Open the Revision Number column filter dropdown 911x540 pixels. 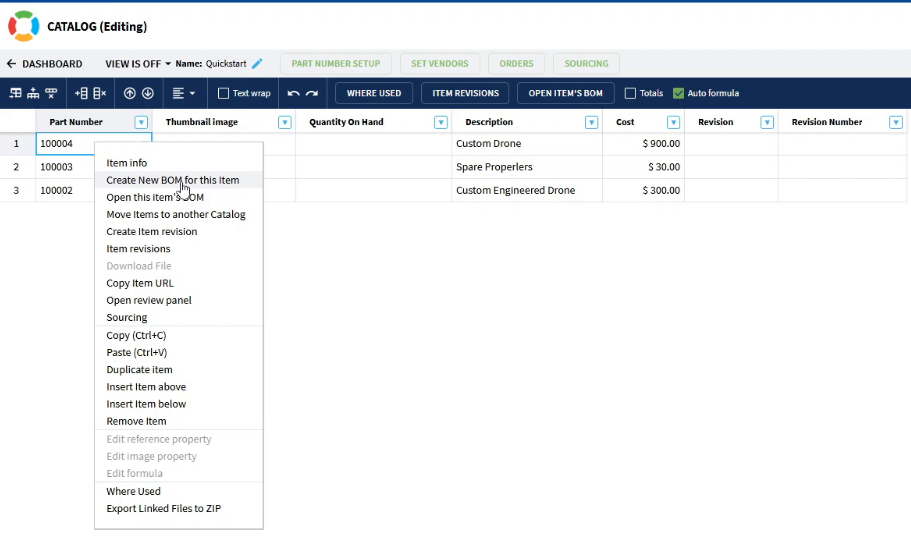coord(896,122)
